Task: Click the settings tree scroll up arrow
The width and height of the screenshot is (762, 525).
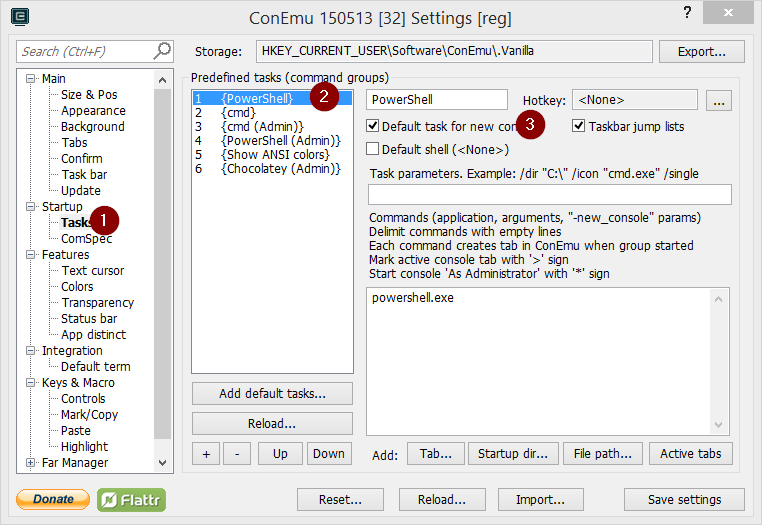Action: click(163, 80)
